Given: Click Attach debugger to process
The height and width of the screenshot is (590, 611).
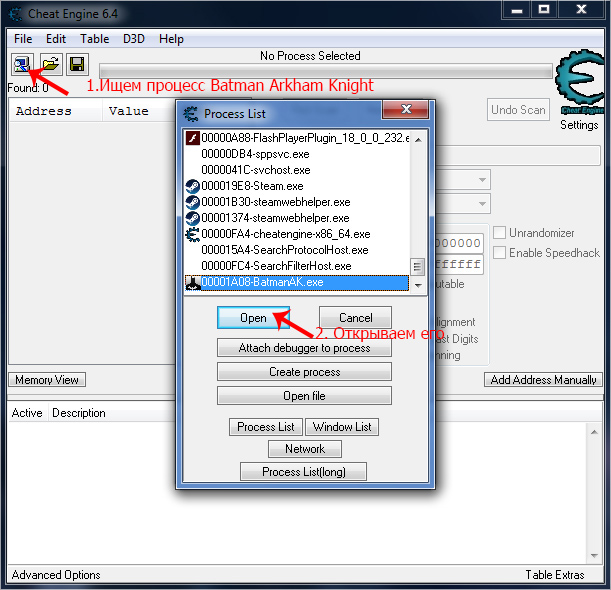Looking at the screenshot, I should pyautogui.click(x=304, y=348).
